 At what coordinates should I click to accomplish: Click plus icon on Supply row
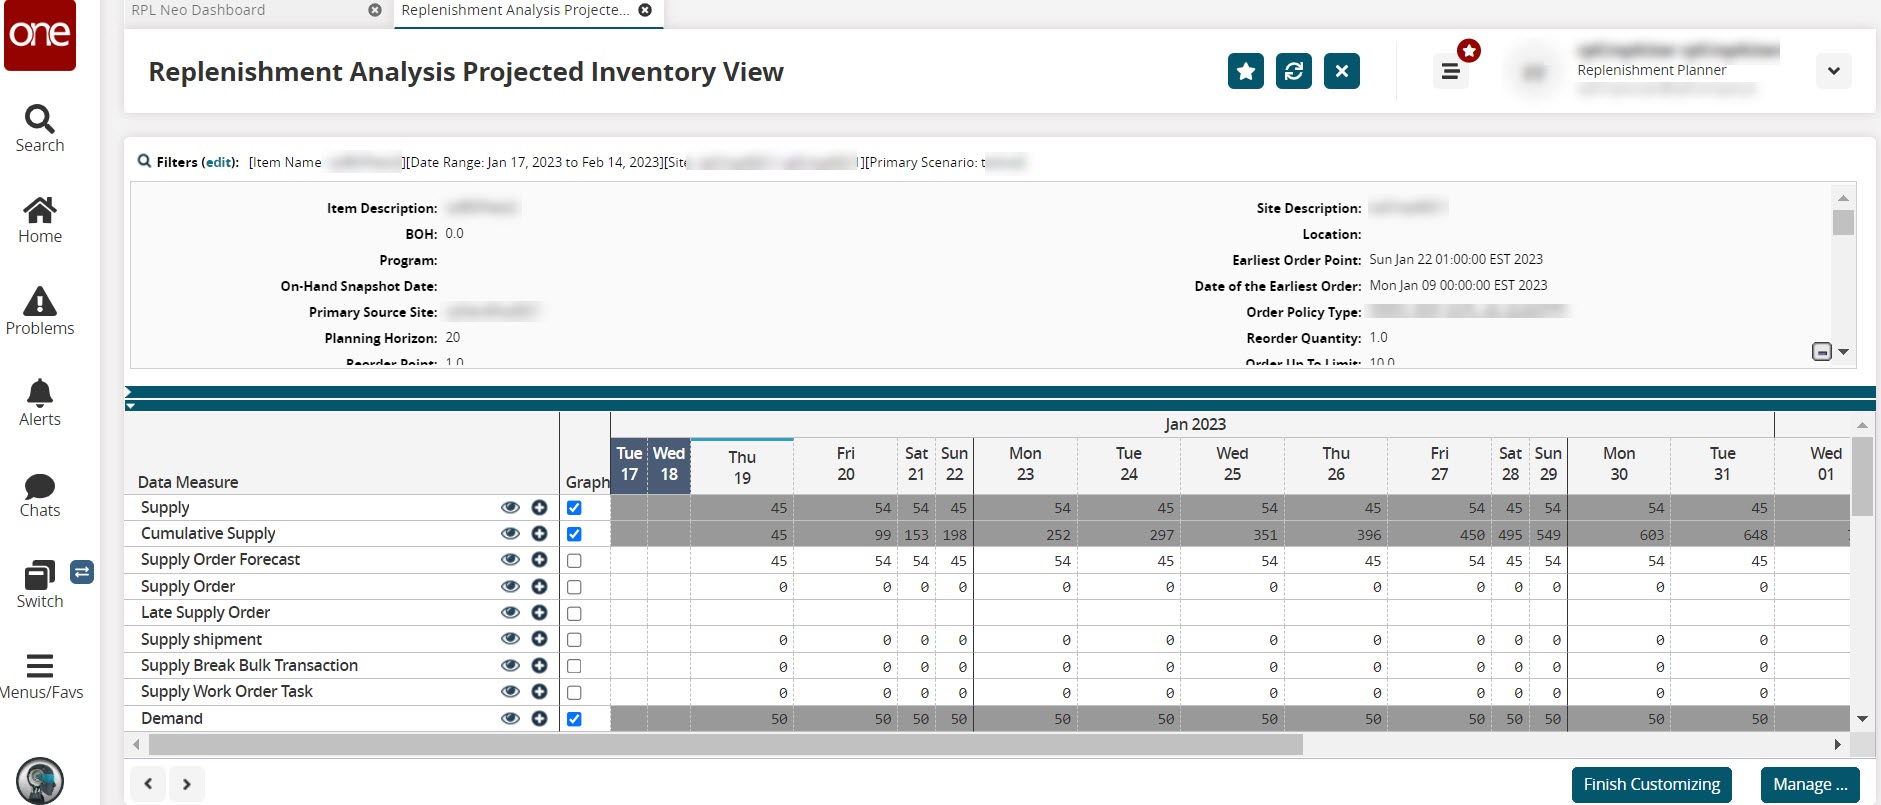tap(539, 508)
